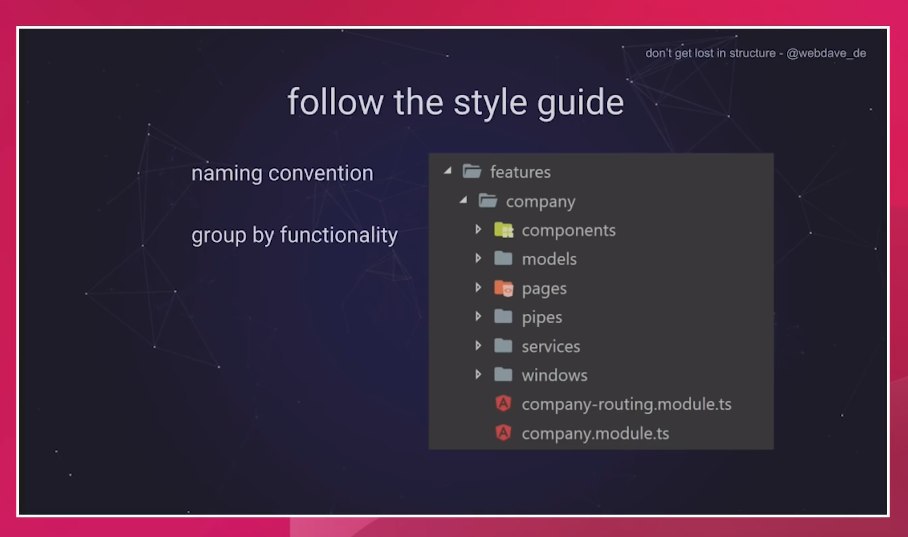Expand the windows folder arrow
The height and width of the screenshot is (537, 908).
478,374
